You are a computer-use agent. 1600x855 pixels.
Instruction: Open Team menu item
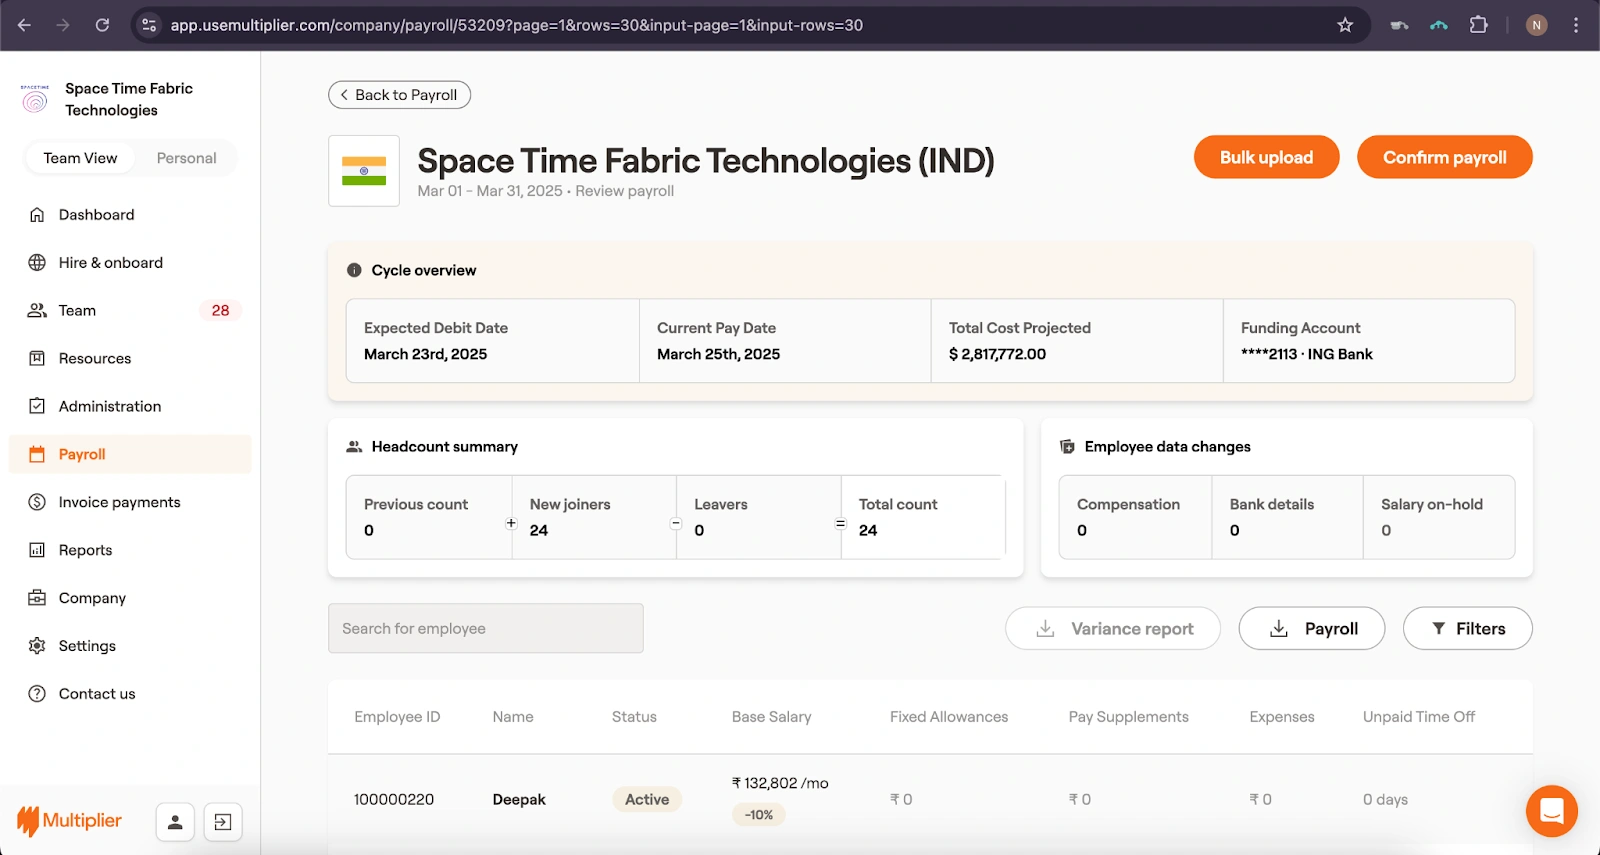(x=130, y=310)
